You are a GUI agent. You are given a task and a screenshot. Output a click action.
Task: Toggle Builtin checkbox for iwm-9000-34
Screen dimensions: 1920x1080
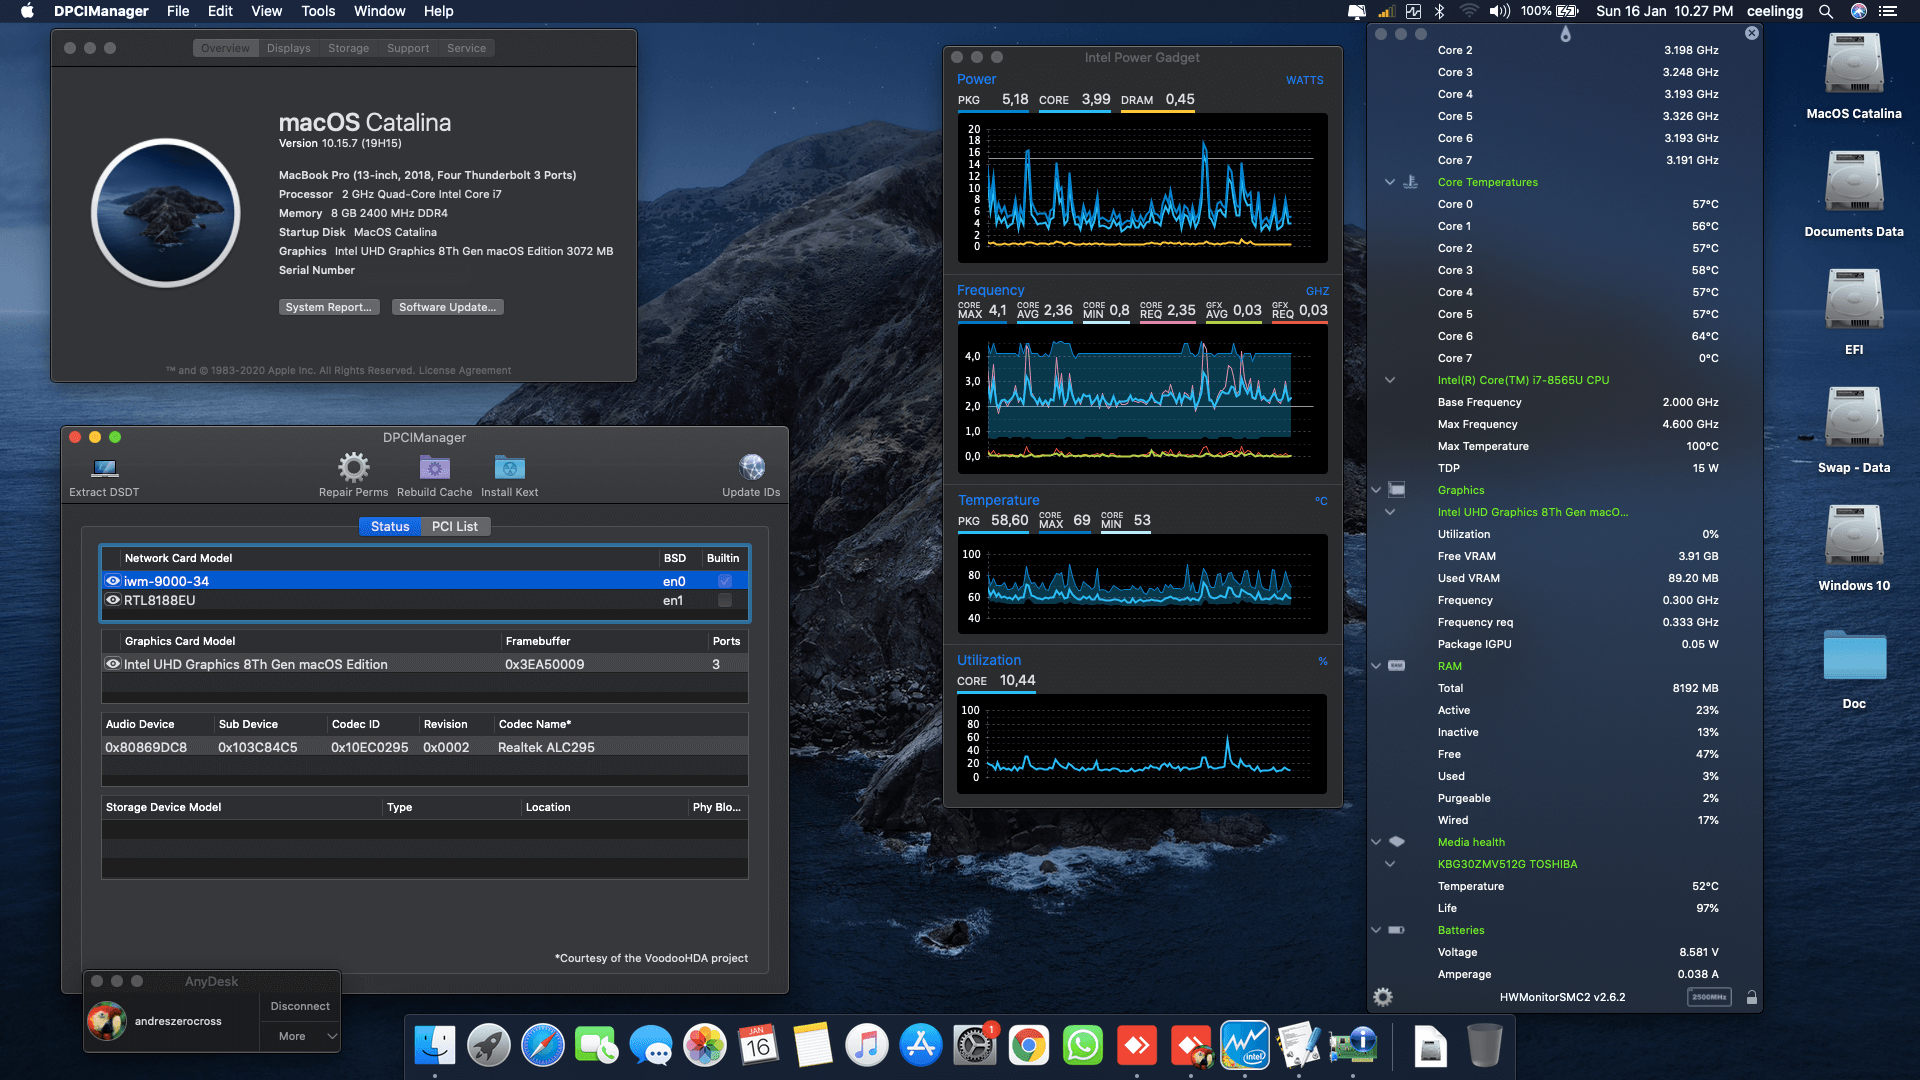click(x=725, y=581)
